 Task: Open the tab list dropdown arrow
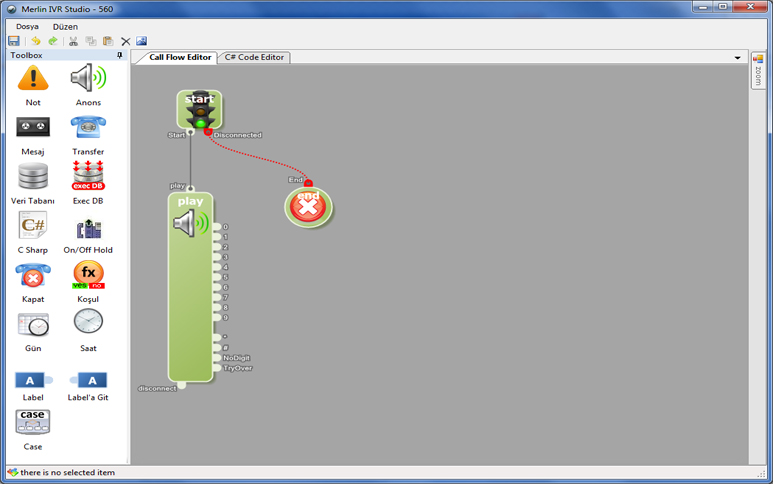tap(738, 58)
